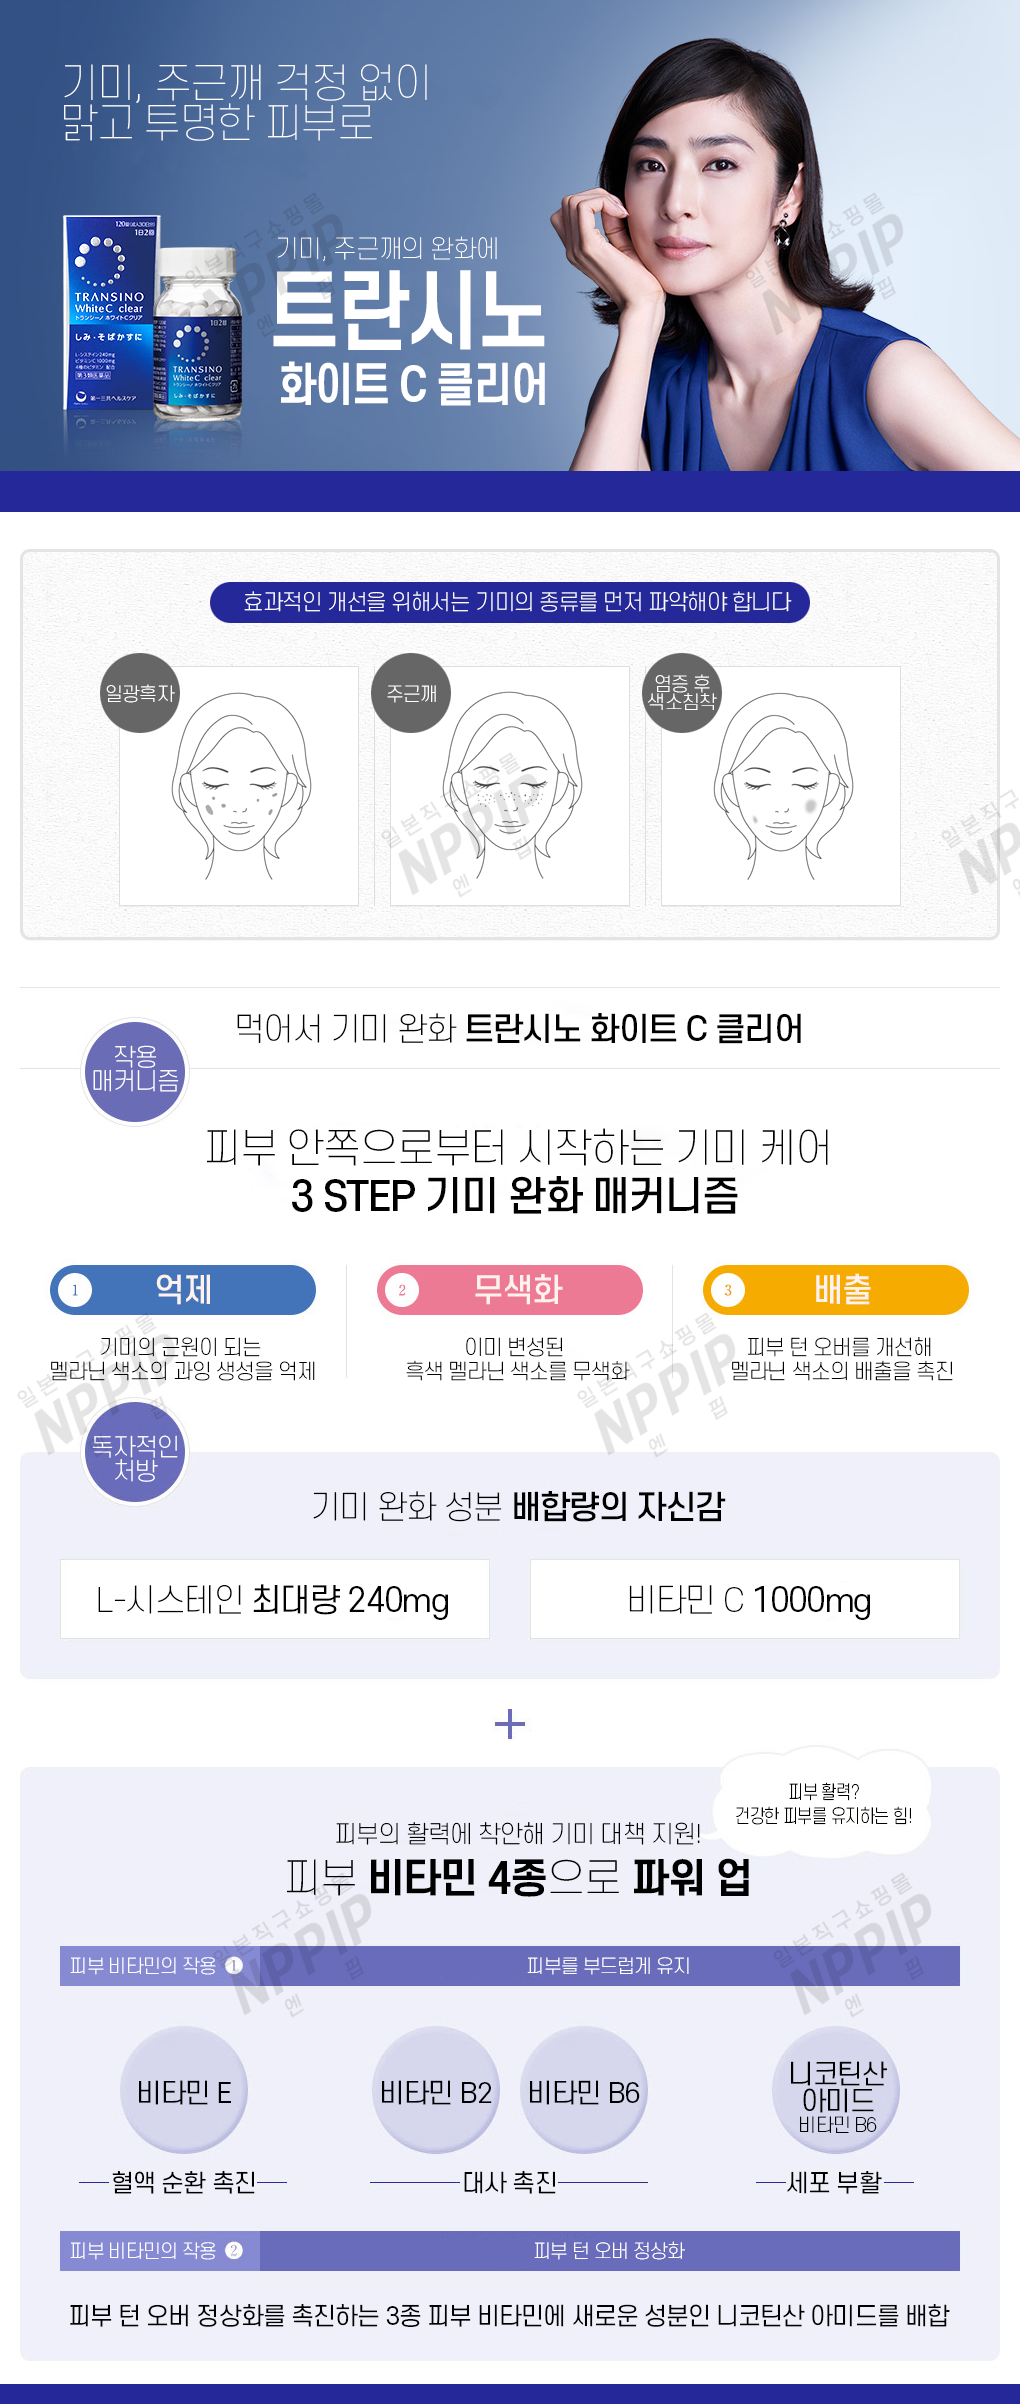Click the pink 무색화 step pill
This screenshot has width=1020, height=2404.
coord(510,1290)
